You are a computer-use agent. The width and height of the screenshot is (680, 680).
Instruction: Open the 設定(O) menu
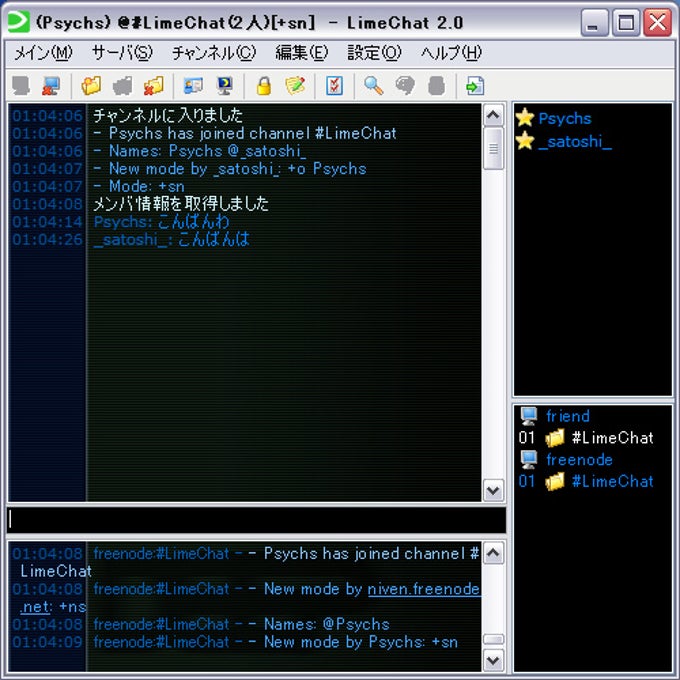(374, 53)
